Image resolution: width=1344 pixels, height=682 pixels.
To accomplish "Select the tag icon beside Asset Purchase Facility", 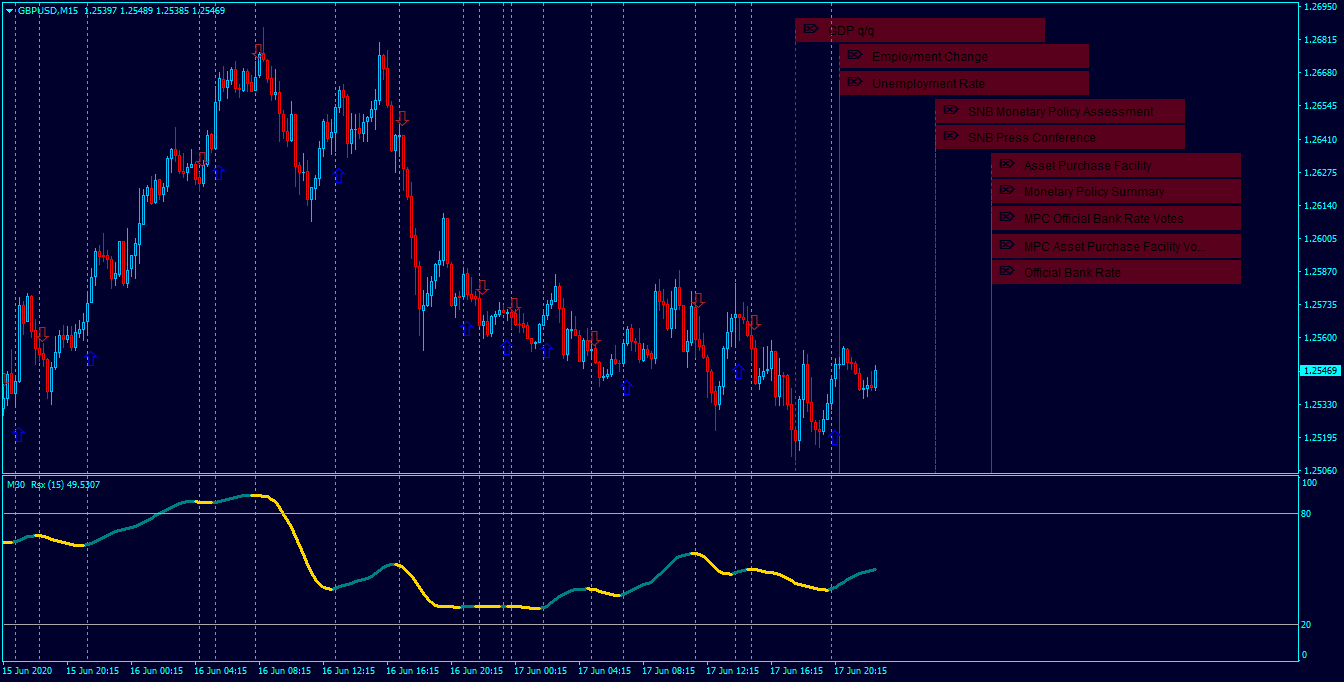I will pos(1006,164).
